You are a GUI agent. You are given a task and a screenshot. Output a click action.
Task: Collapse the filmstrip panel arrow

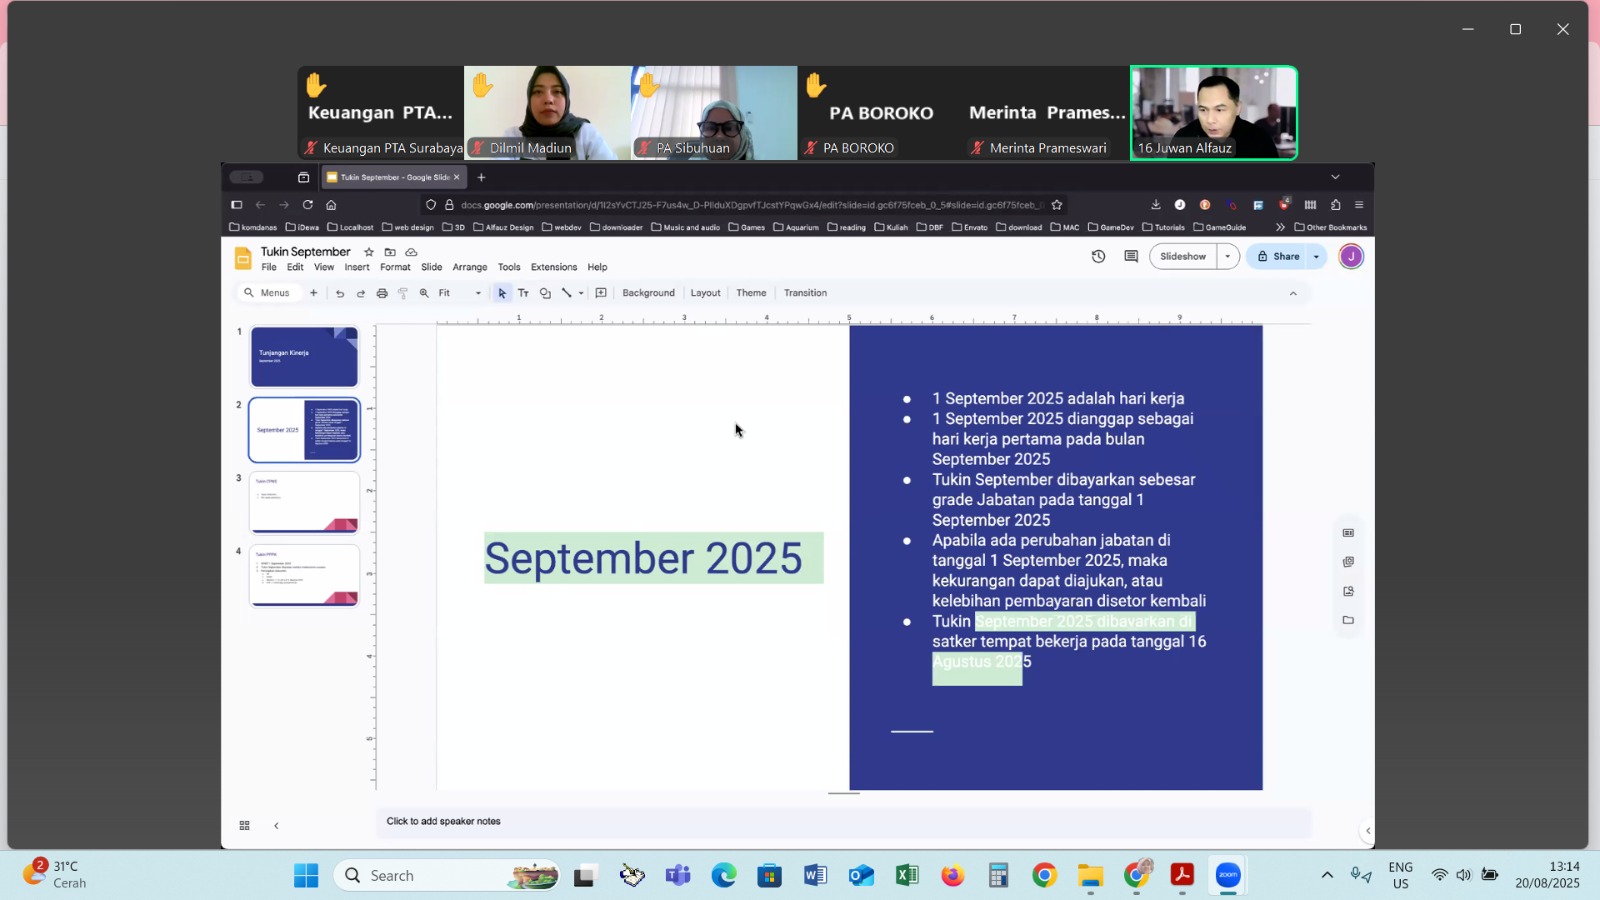[x=276, y=826]
